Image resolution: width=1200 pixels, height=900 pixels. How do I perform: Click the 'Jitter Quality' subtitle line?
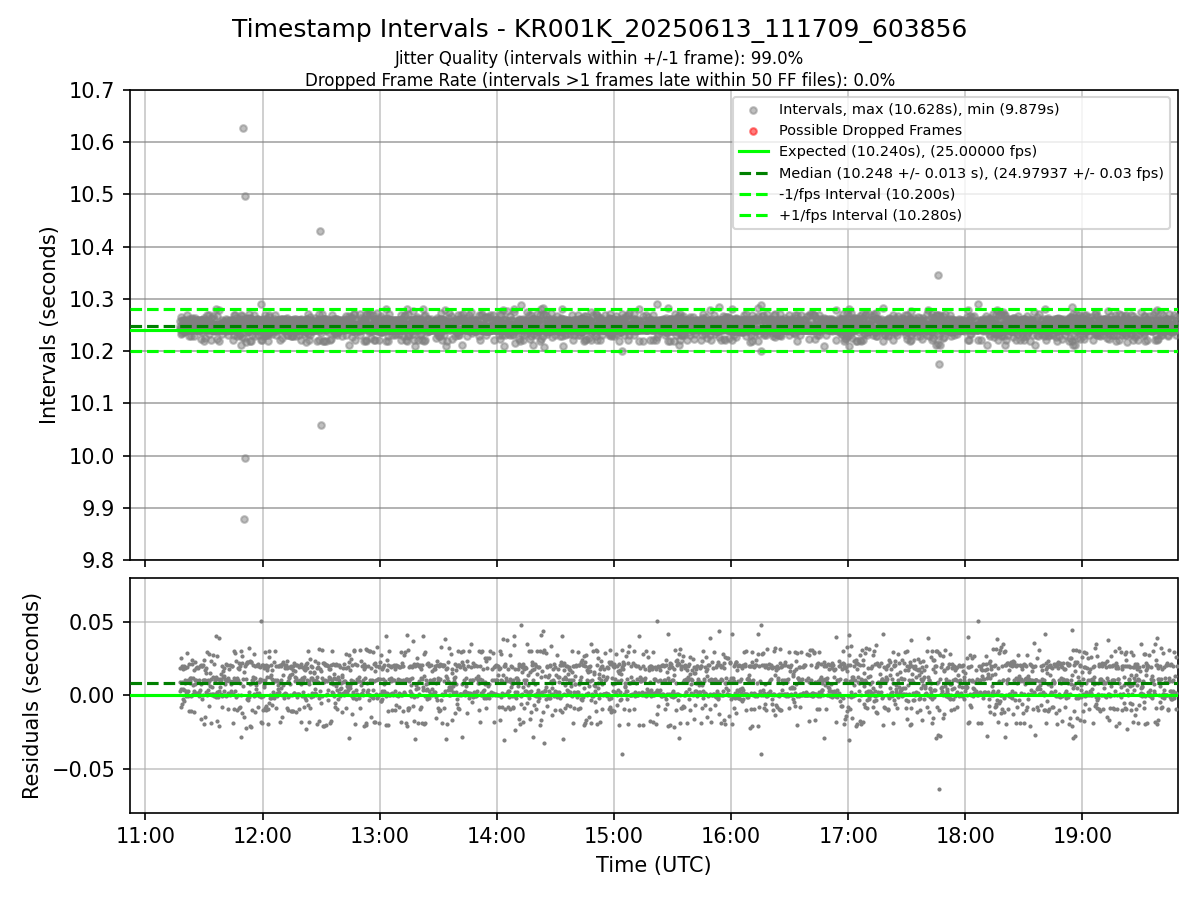pos(599,59)
